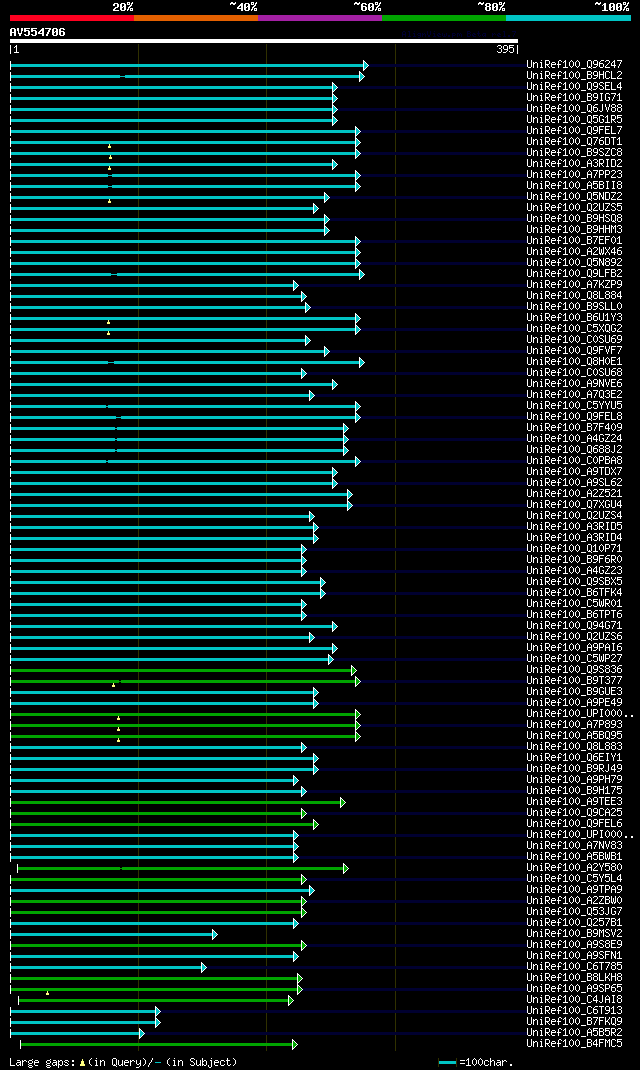Click the white query sequence bar

[x=264, y=41]
